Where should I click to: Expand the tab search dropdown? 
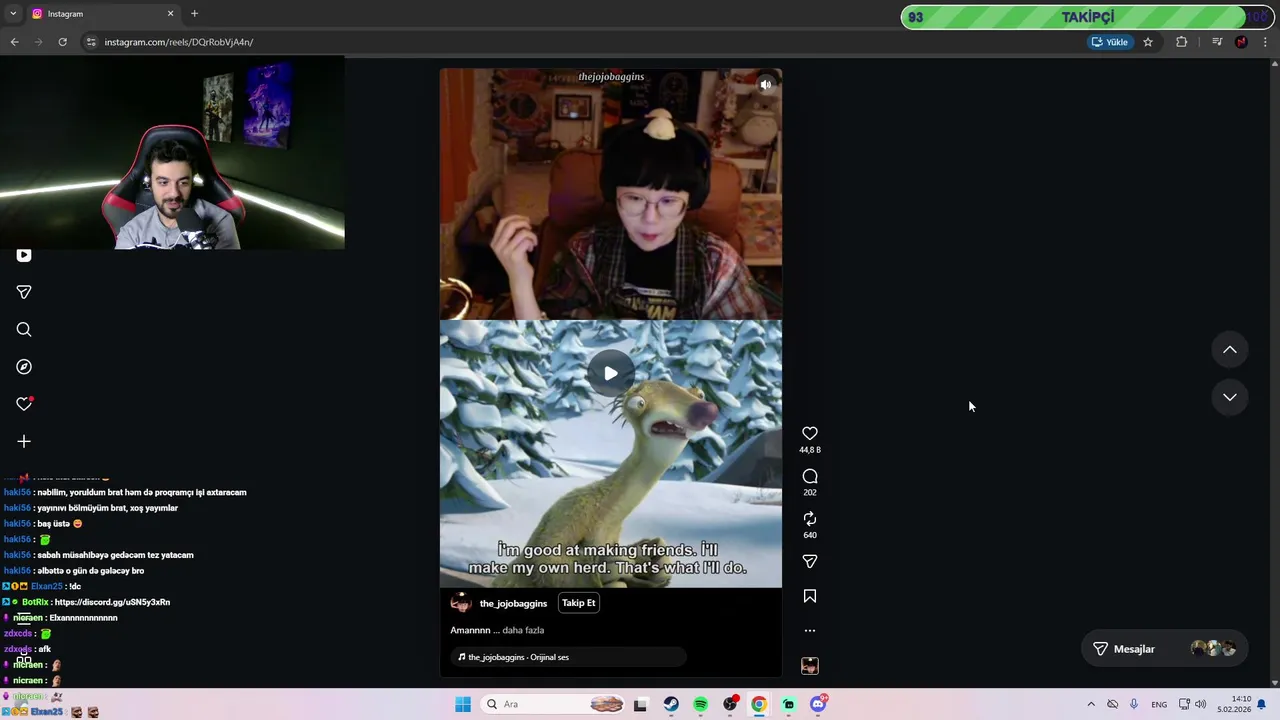click(x=13, y=14)
